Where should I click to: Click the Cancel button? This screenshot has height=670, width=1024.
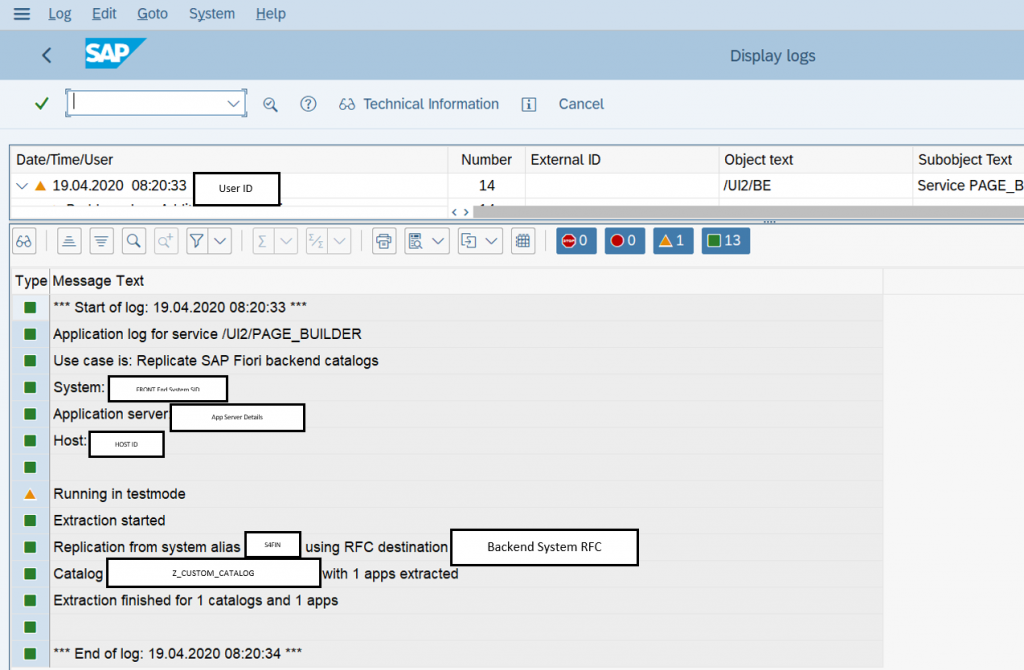point(581,104)
